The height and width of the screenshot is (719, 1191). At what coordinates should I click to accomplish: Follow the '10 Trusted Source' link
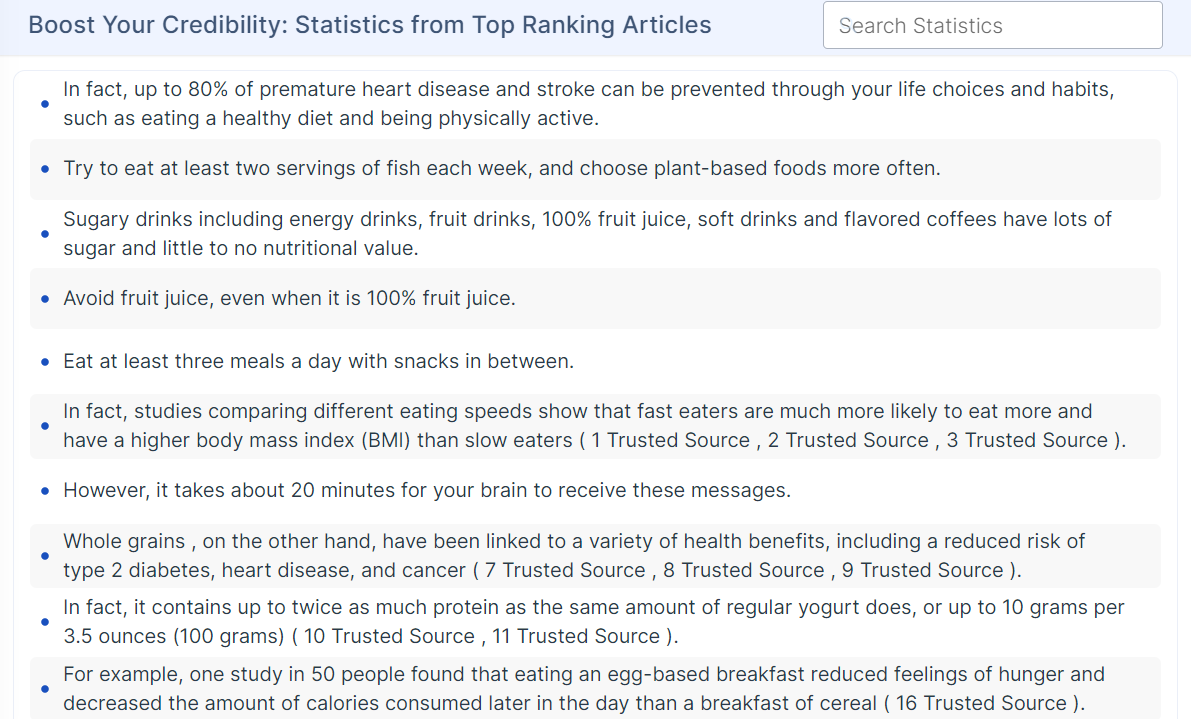click(391, 637)
